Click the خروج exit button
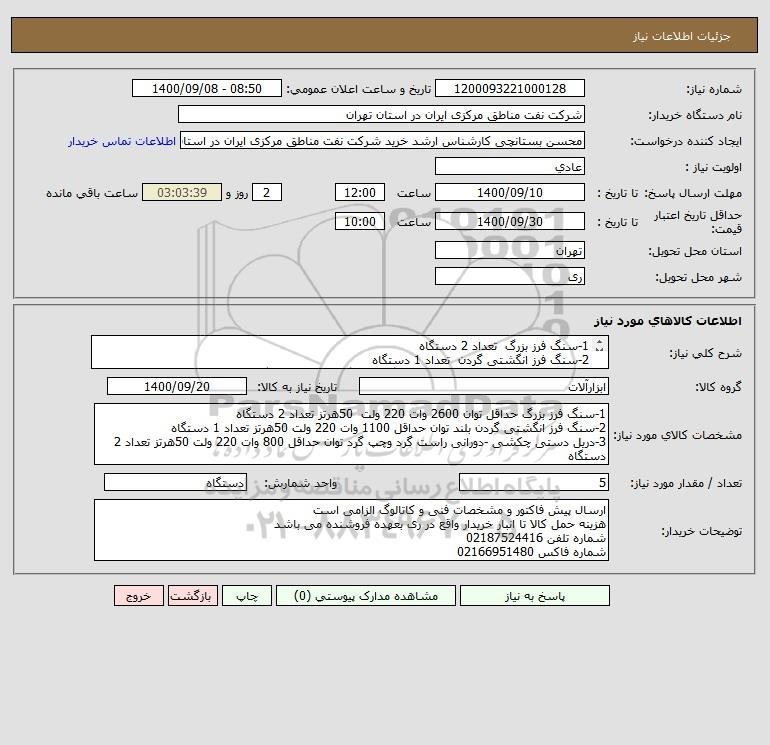 click(139, 596)
